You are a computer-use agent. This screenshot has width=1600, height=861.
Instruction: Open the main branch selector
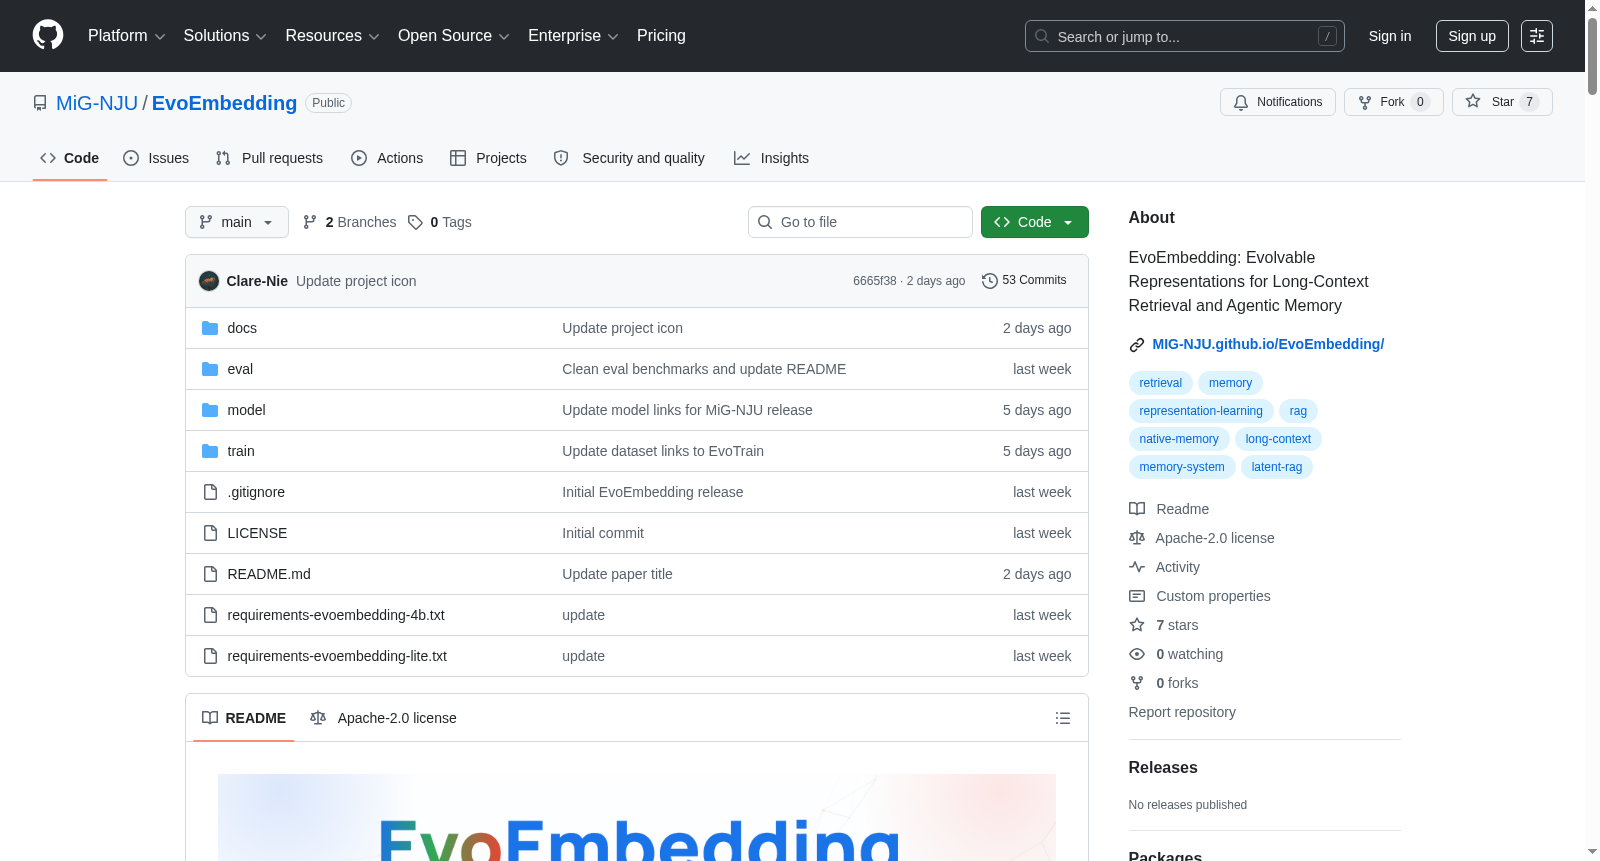(237, 222)
